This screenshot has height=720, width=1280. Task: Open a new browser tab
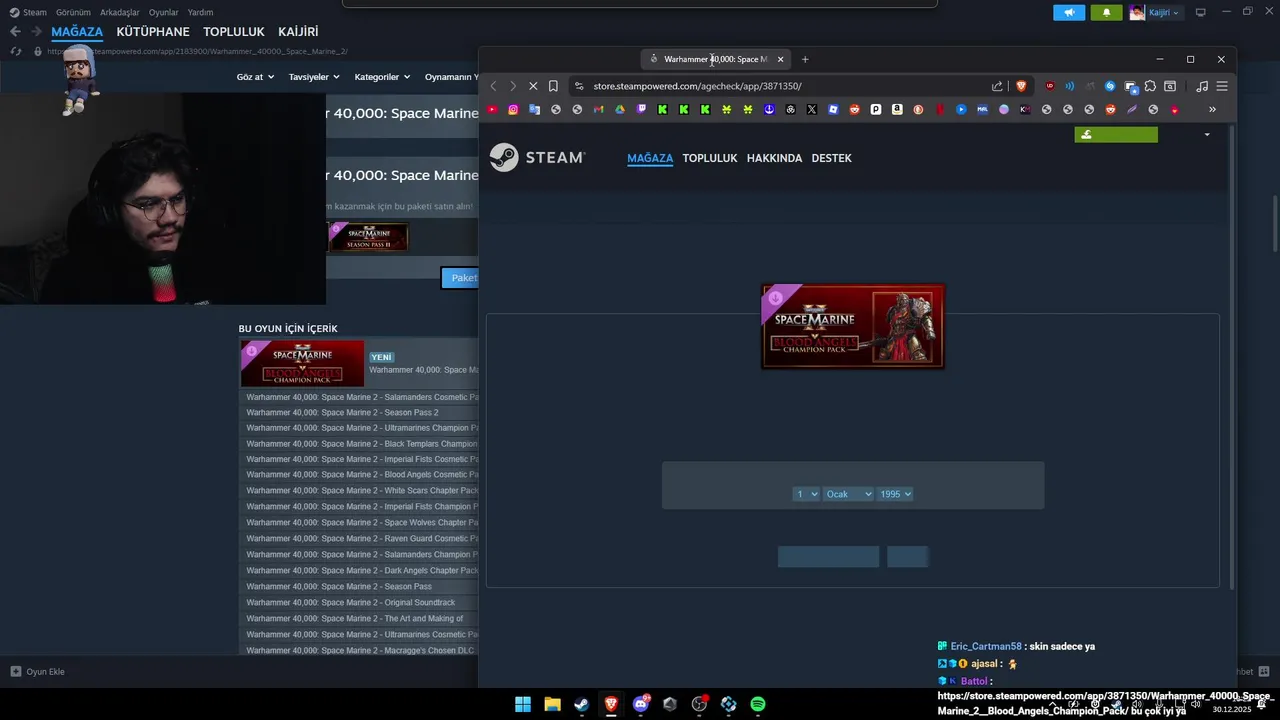coord(805,59)
